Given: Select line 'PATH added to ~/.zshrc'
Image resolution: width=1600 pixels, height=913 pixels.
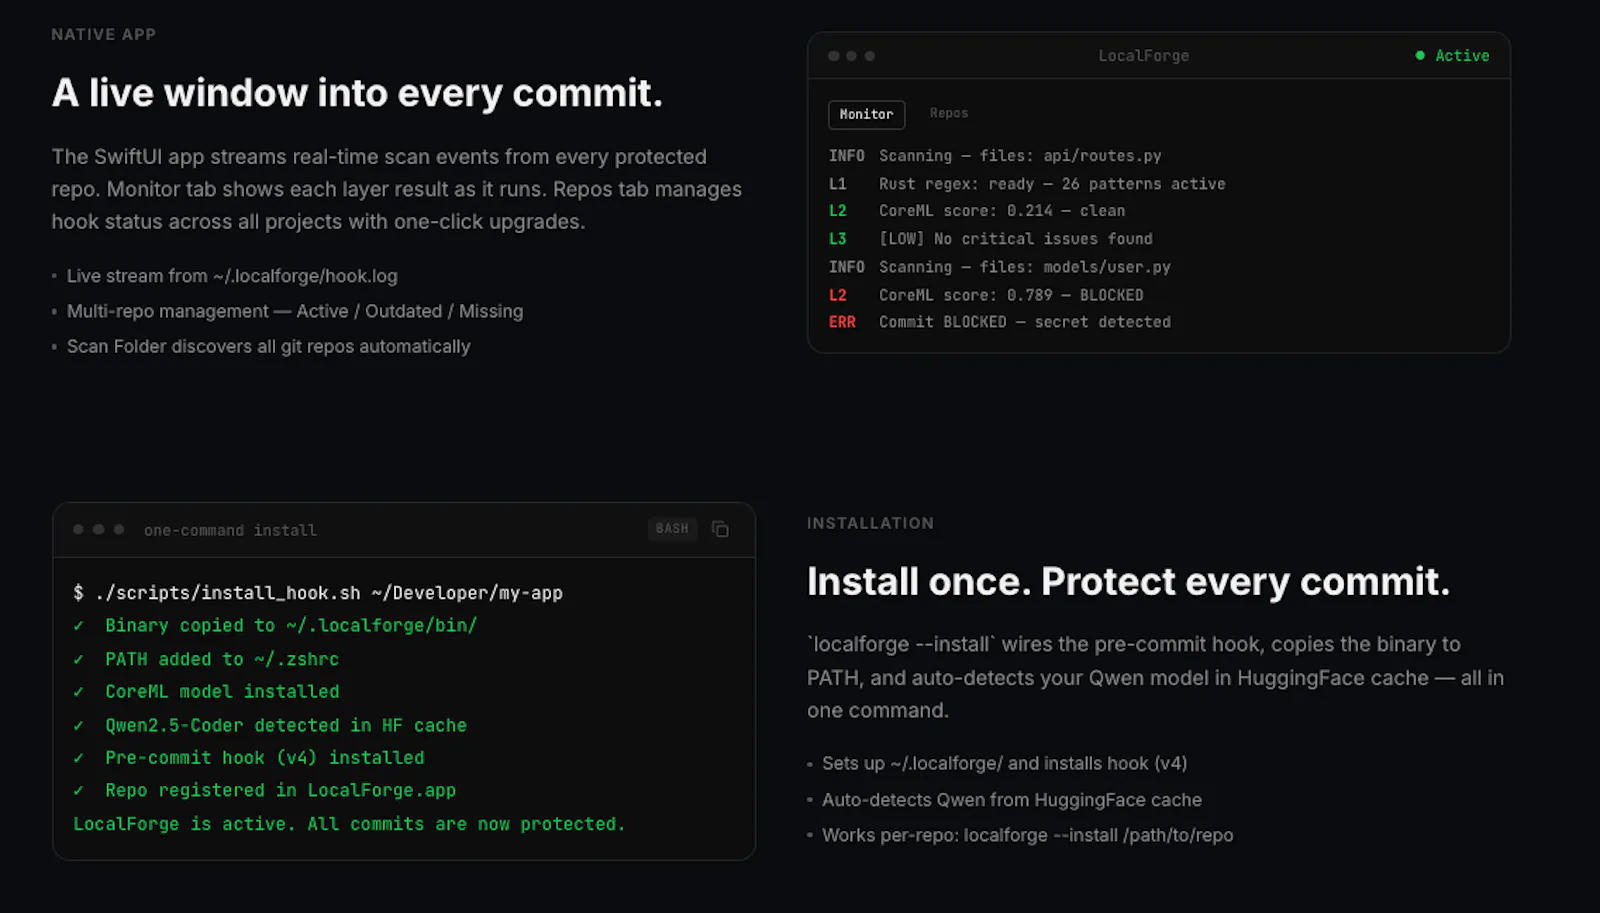Looking at the screenshot, I should click(222, 659).
